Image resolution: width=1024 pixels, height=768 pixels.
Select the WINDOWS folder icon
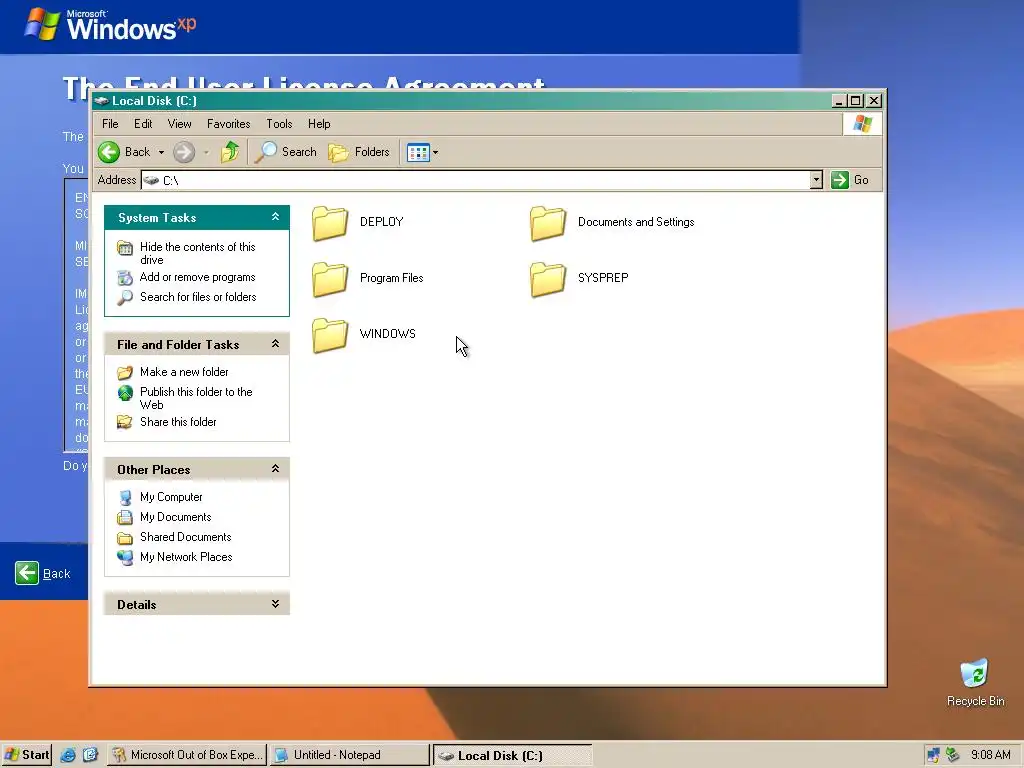pyautogui.click(x=330, y=335)
